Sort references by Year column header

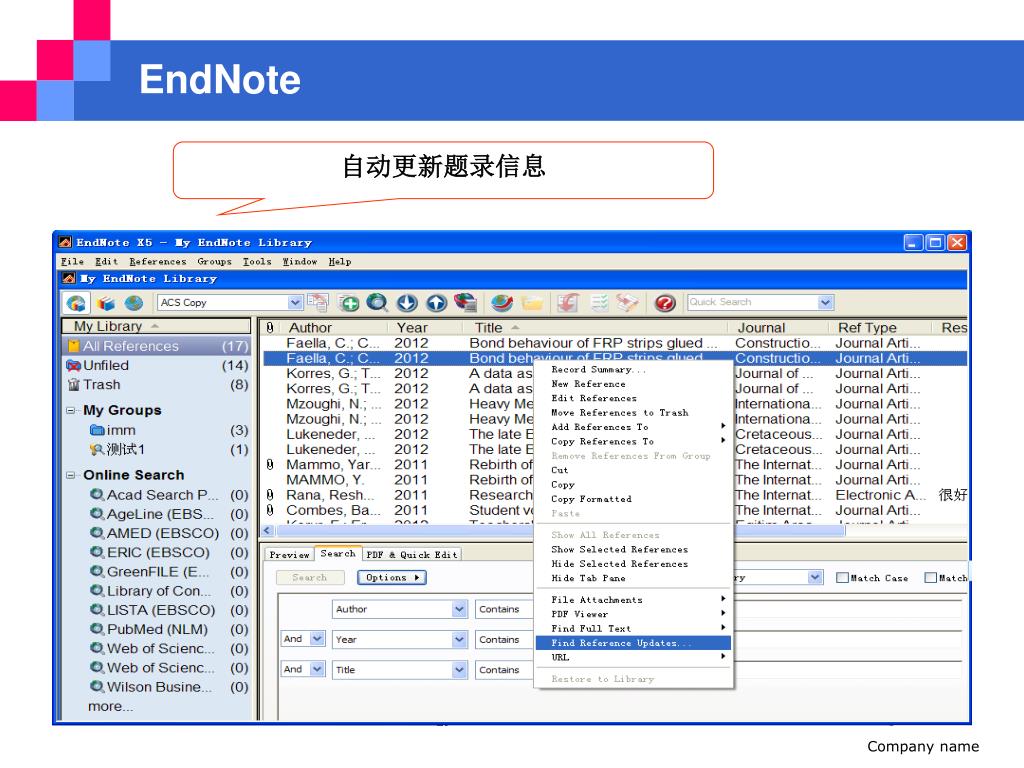[412, 328]
